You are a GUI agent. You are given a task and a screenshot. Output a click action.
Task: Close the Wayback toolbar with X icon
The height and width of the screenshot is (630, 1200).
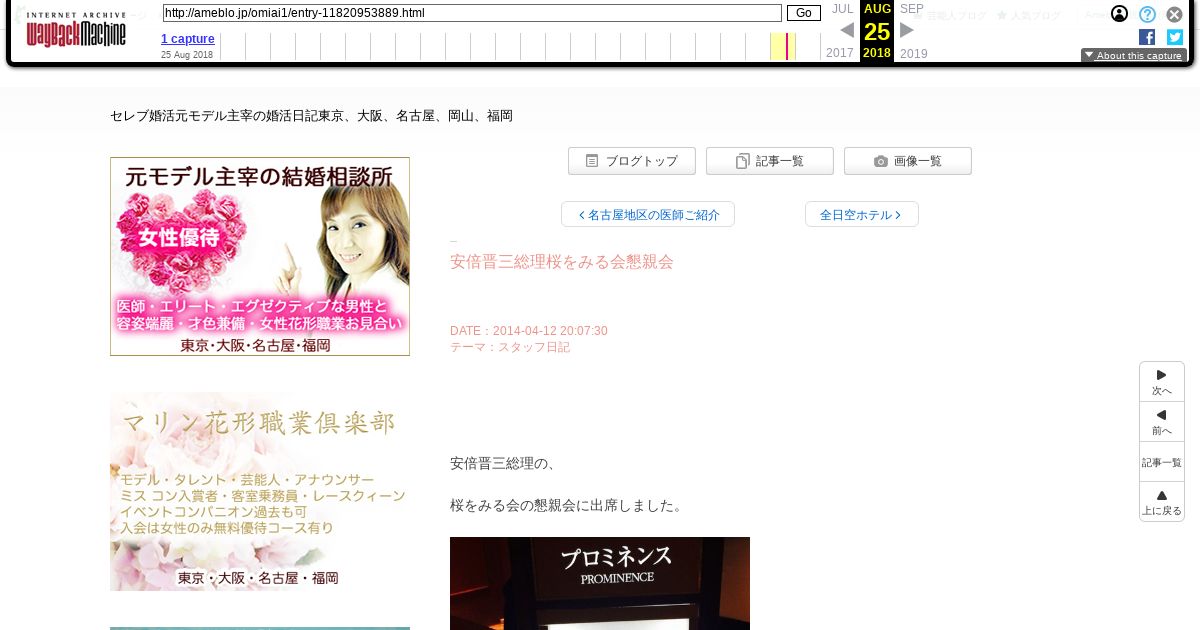tap(1174, 14)
